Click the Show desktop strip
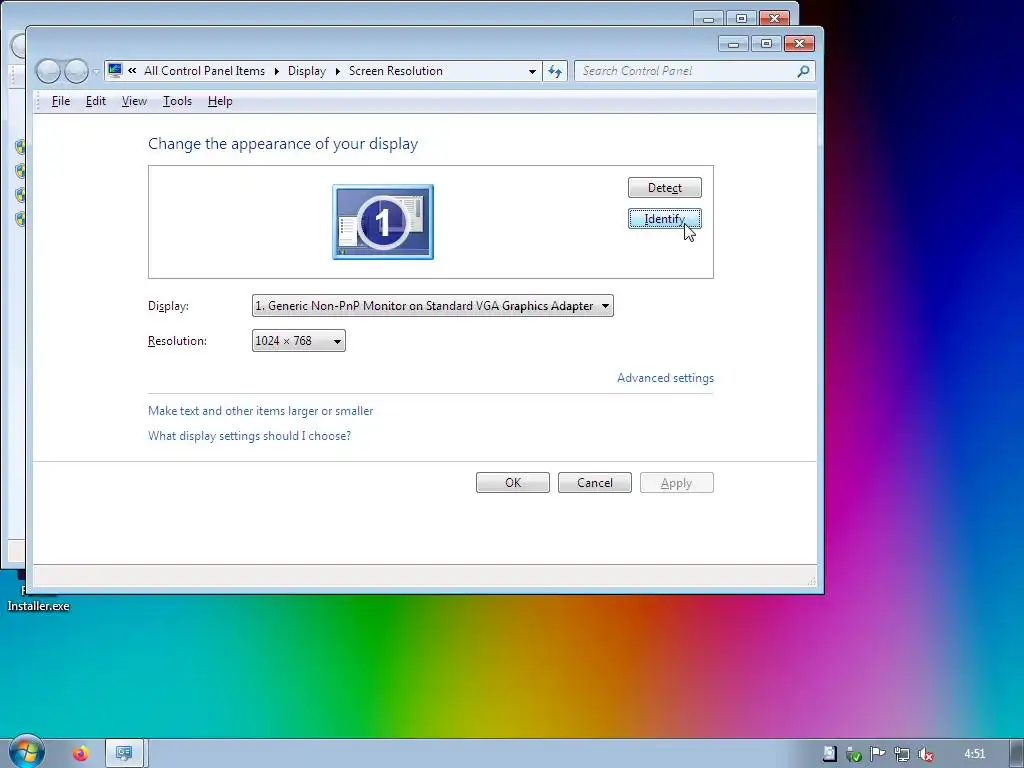 (1017, 754)
